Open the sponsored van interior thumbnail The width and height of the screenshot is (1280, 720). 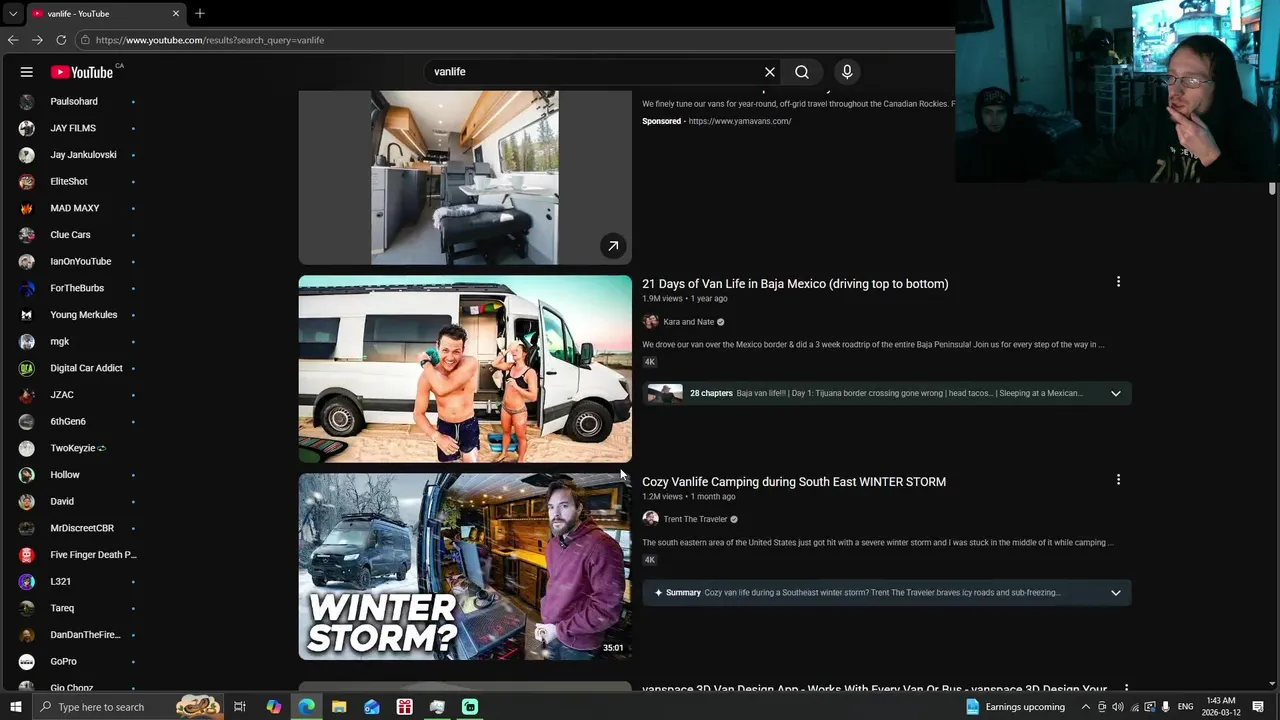pos(465,178)
